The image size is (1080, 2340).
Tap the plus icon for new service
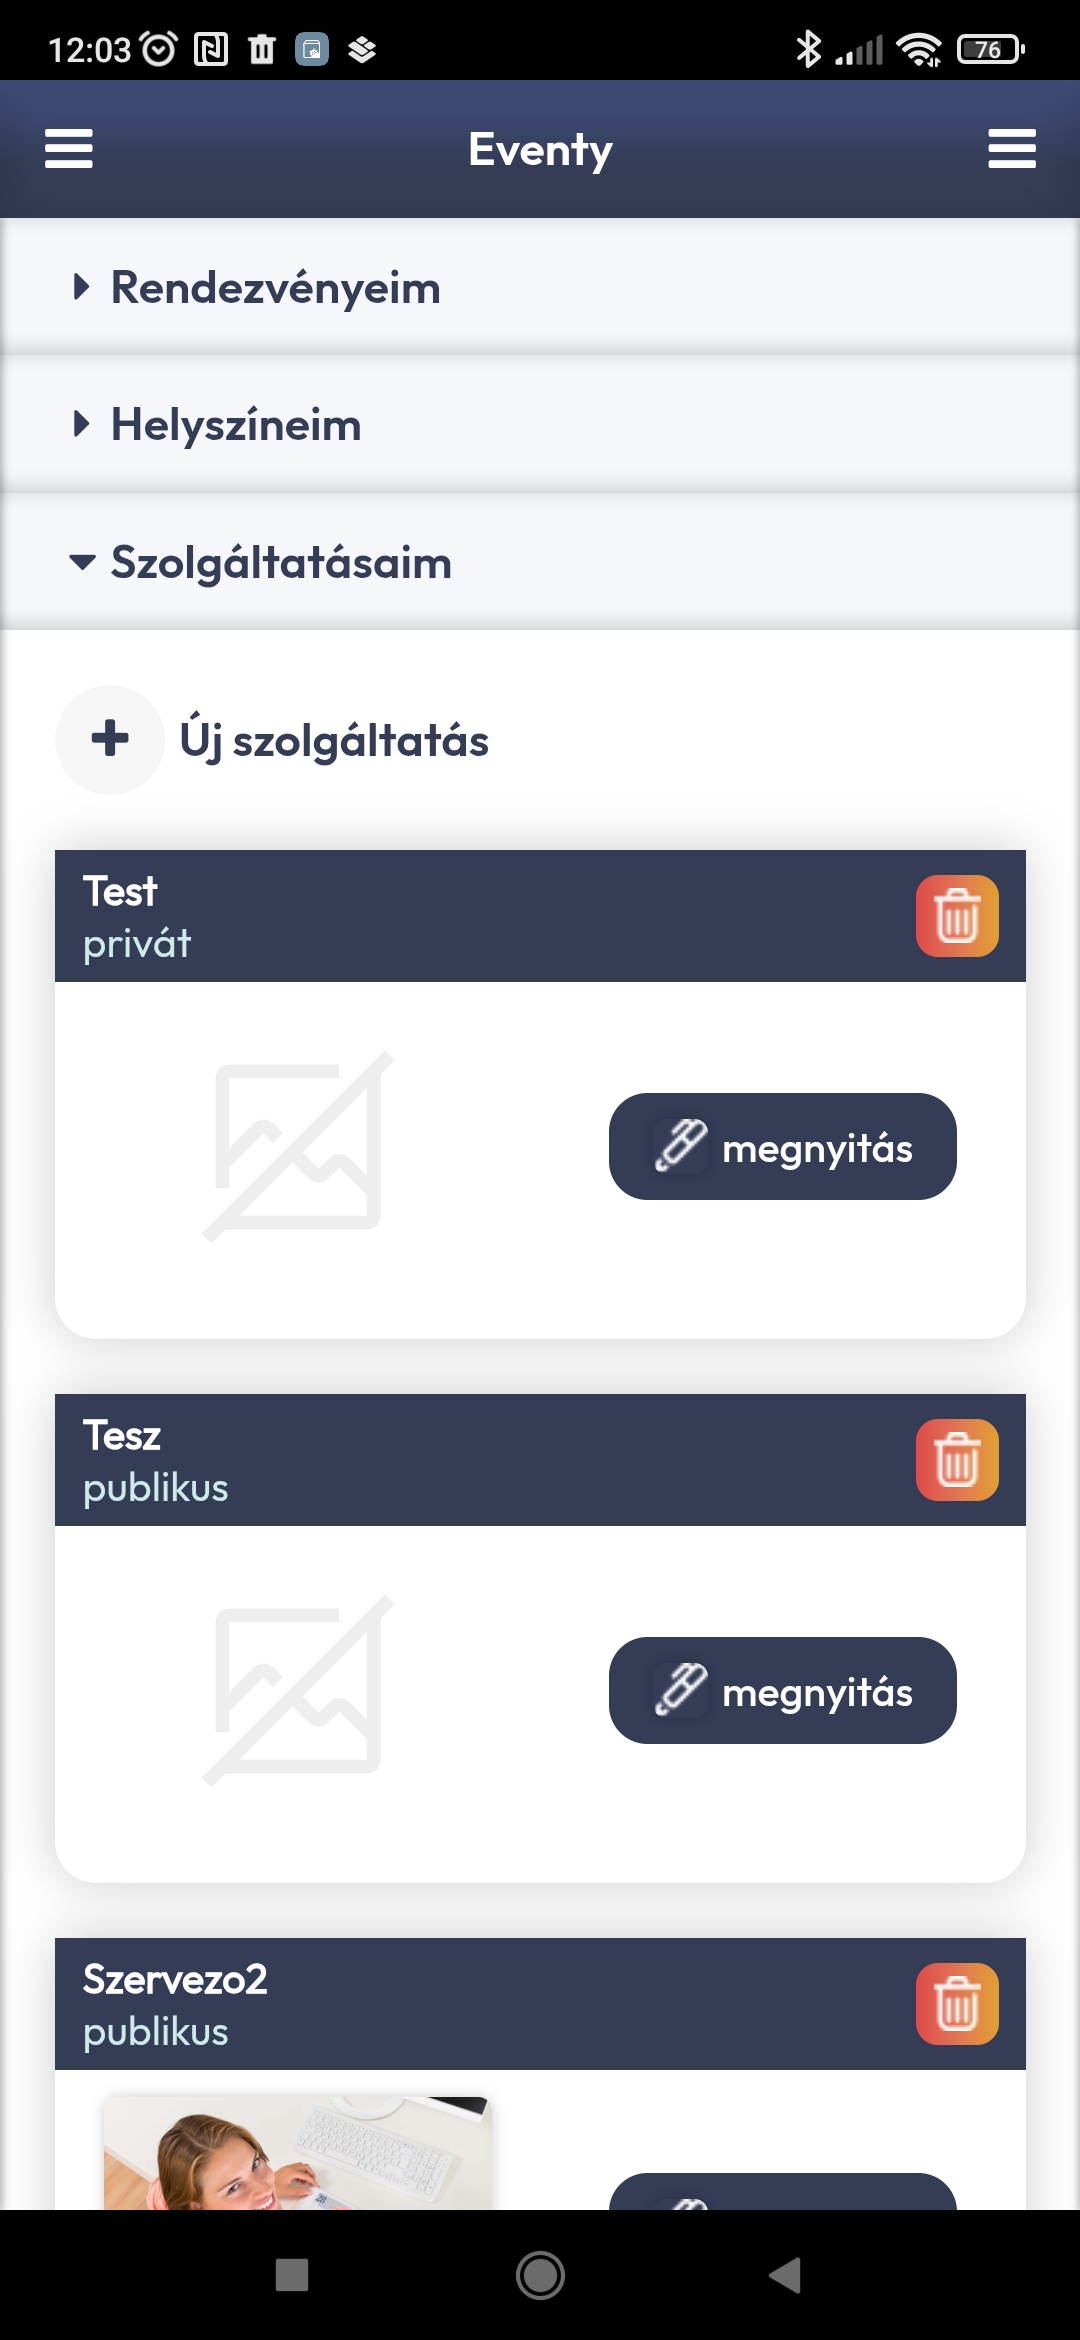coord(110,740)
